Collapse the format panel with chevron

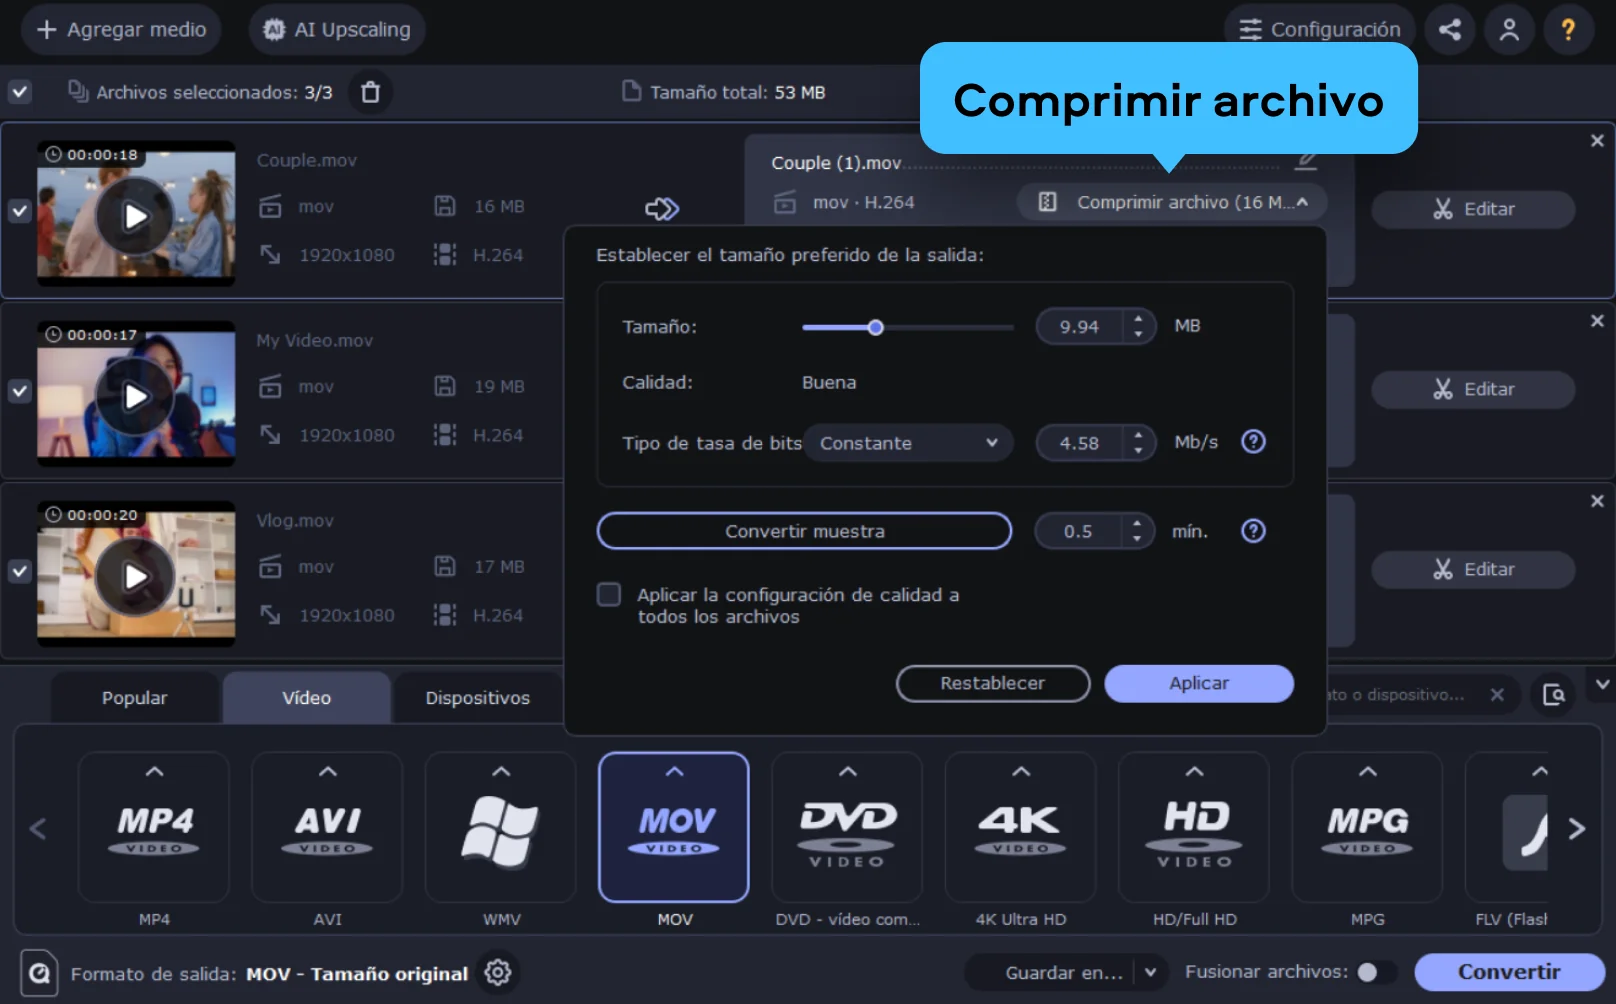1602,685
